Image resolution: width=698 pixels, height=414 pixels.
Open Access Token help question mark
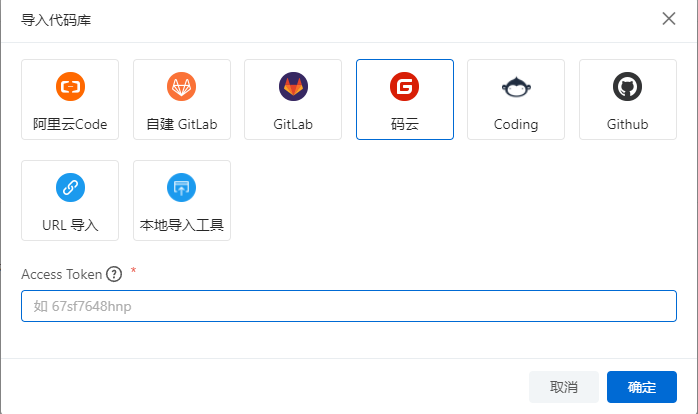pyautogui.click(x=114, y=274)
